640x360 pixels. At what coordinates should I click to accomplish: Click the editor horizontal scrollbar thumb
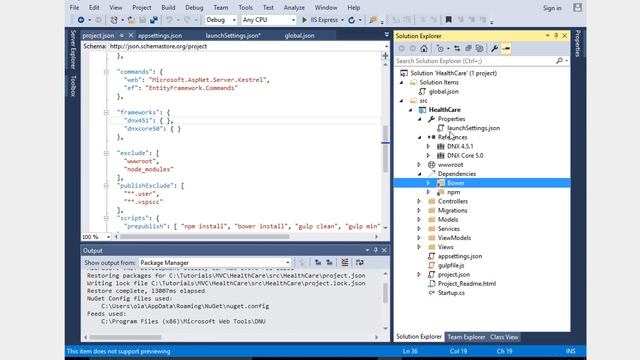pos(204,237)
